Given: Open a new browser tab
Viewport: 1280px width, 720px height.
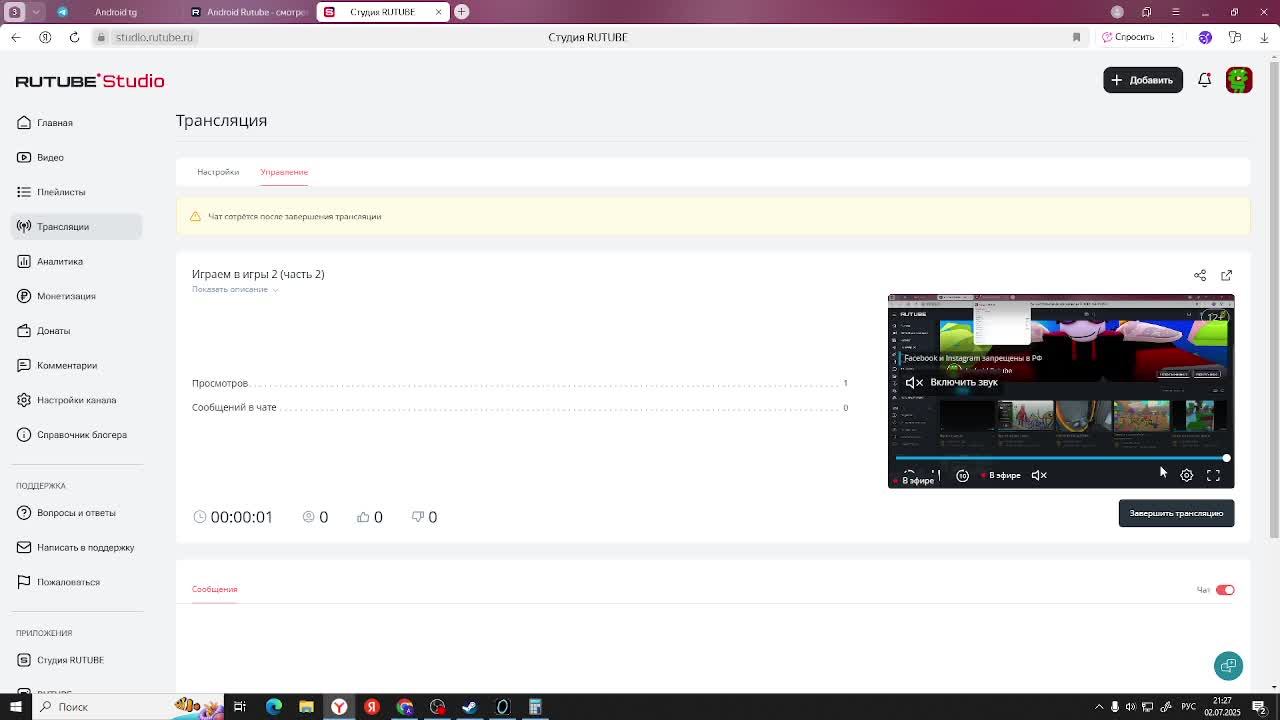Looking at the screenshot, I should tap(462, 12).
